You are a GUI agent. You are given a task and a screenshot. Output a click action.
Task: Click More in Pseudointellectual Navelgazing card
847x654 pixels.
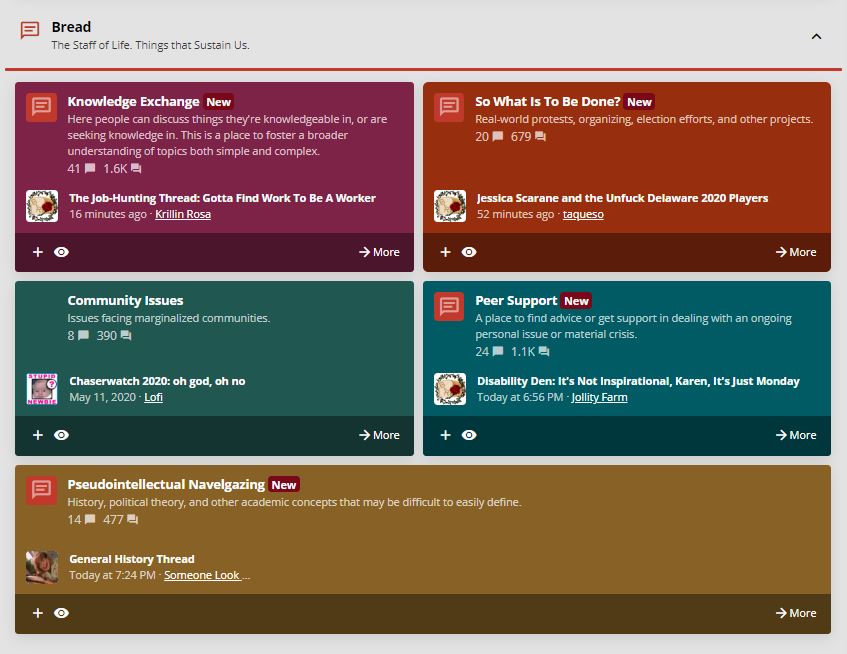pyautogui.click(x=796, y=613)
